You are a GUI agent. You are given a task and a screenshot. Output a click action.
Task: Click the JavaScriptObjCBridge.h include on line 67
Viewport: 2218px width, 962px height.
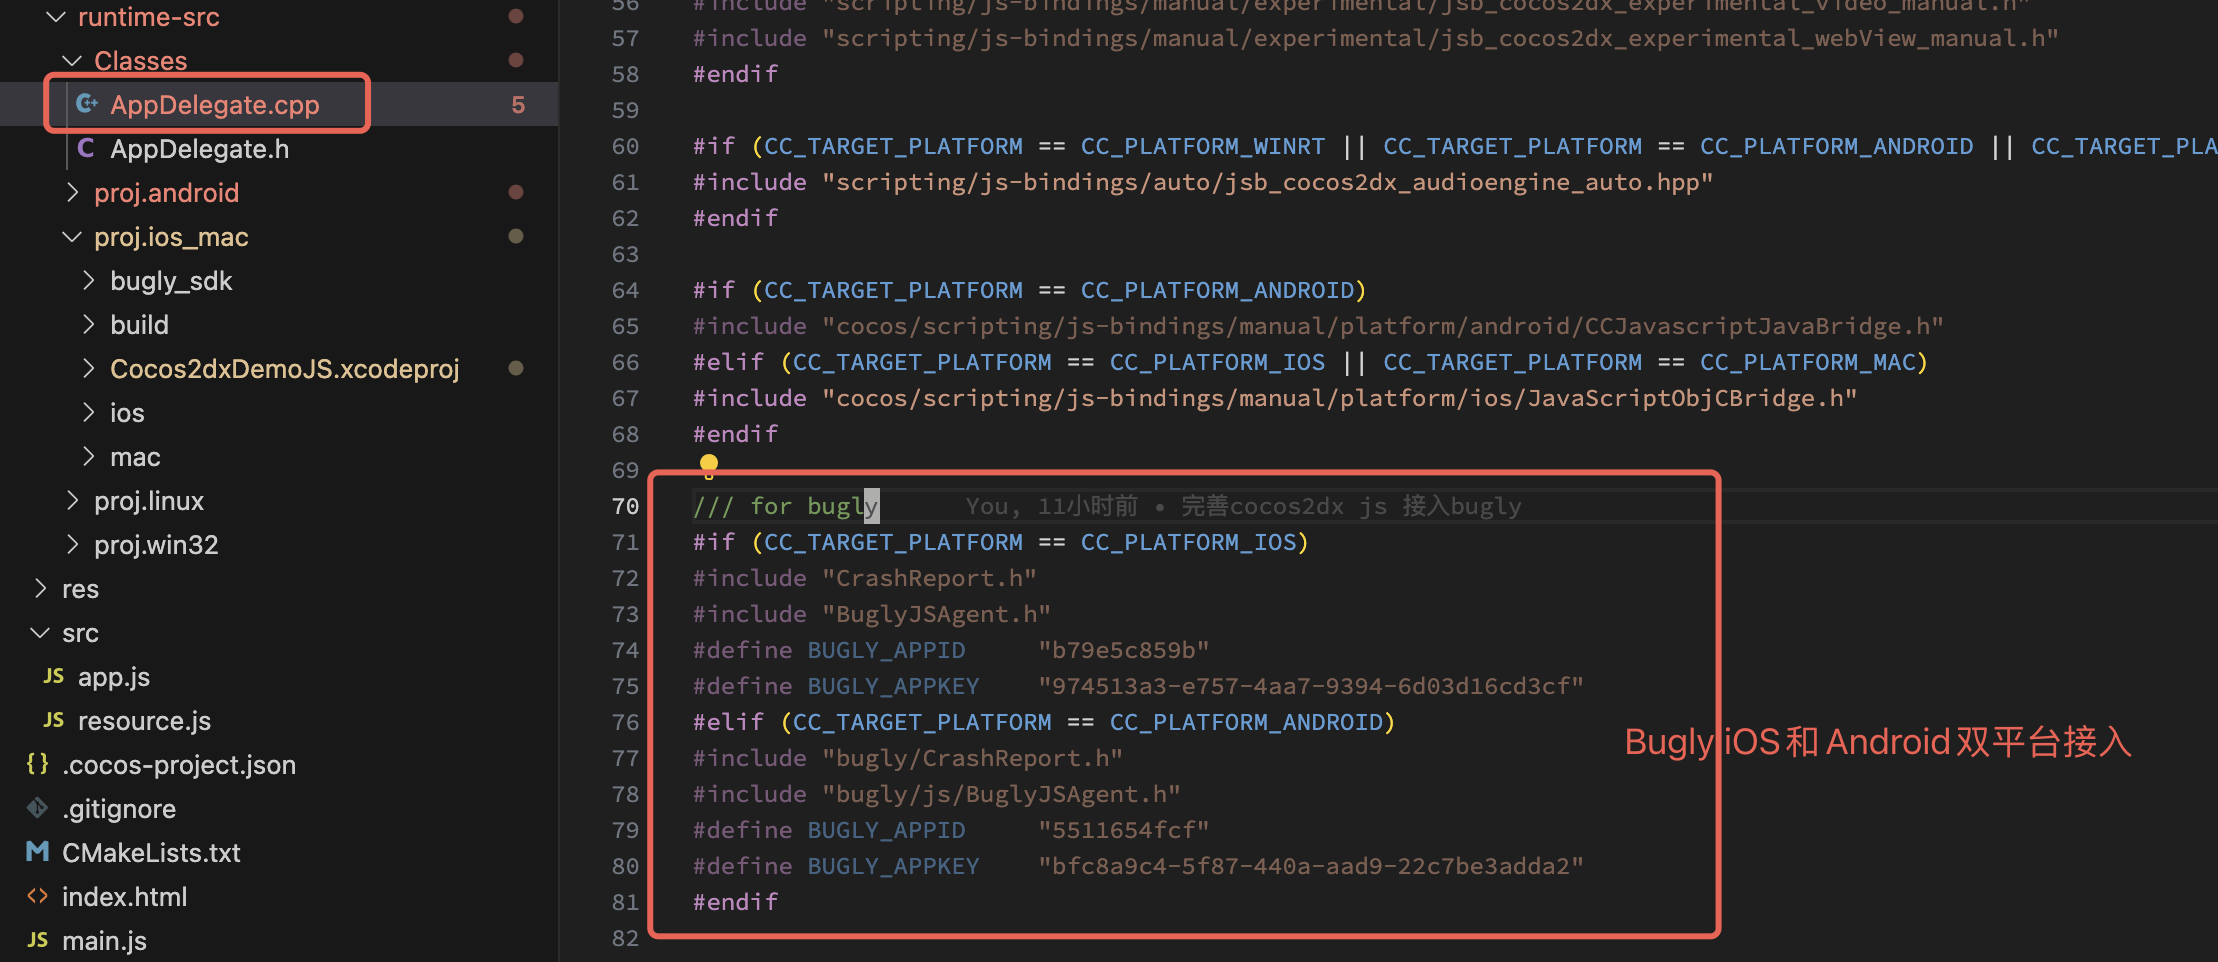click(1340, 398)
